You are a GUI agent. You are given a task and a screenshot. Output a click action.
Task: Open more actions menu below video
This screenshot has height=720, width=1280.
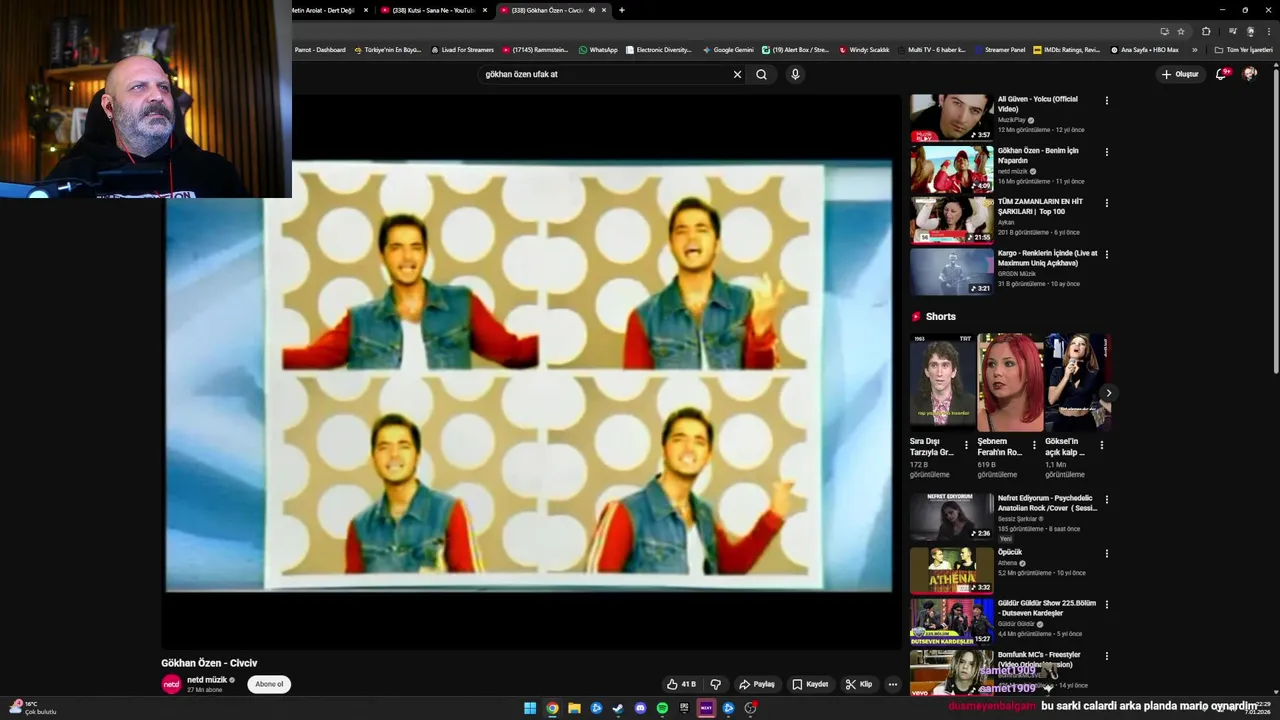point(892,684)
